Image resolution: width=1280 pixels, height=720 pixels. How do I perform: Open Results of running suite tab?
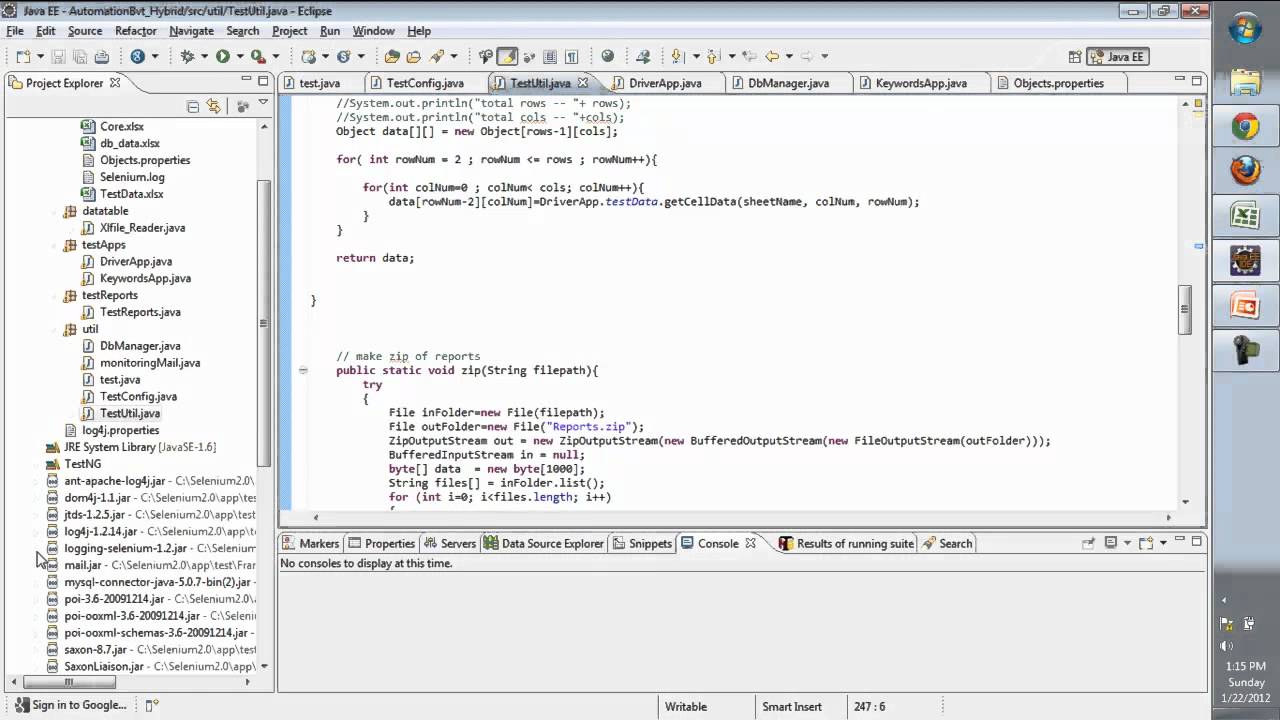pos(846,543)
